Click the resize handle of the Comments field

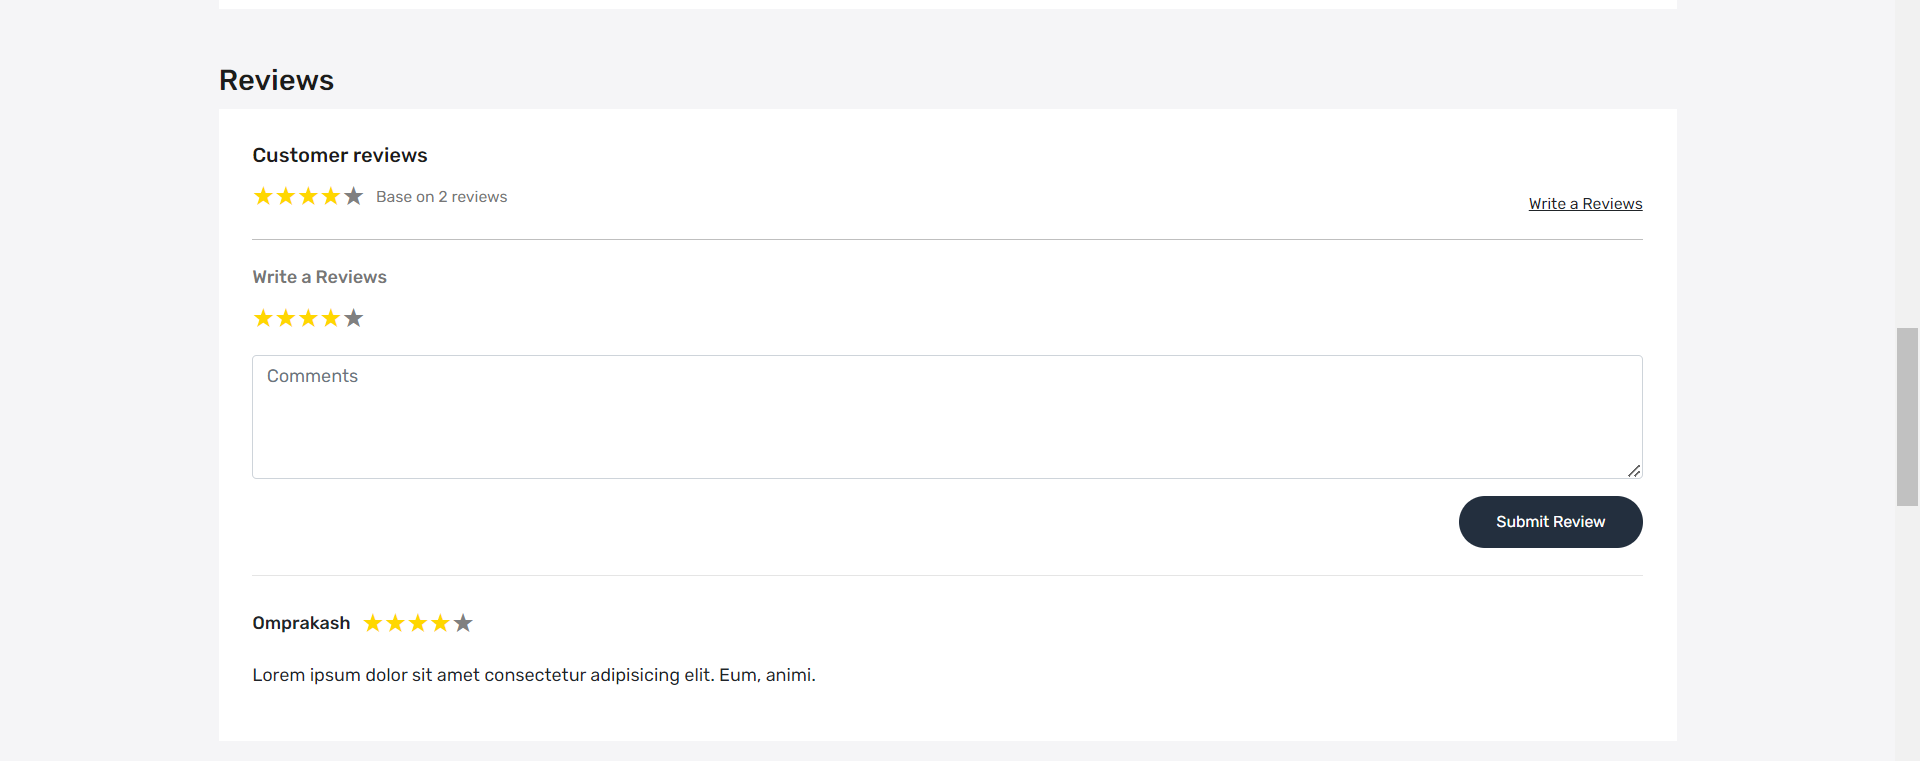1634,470
